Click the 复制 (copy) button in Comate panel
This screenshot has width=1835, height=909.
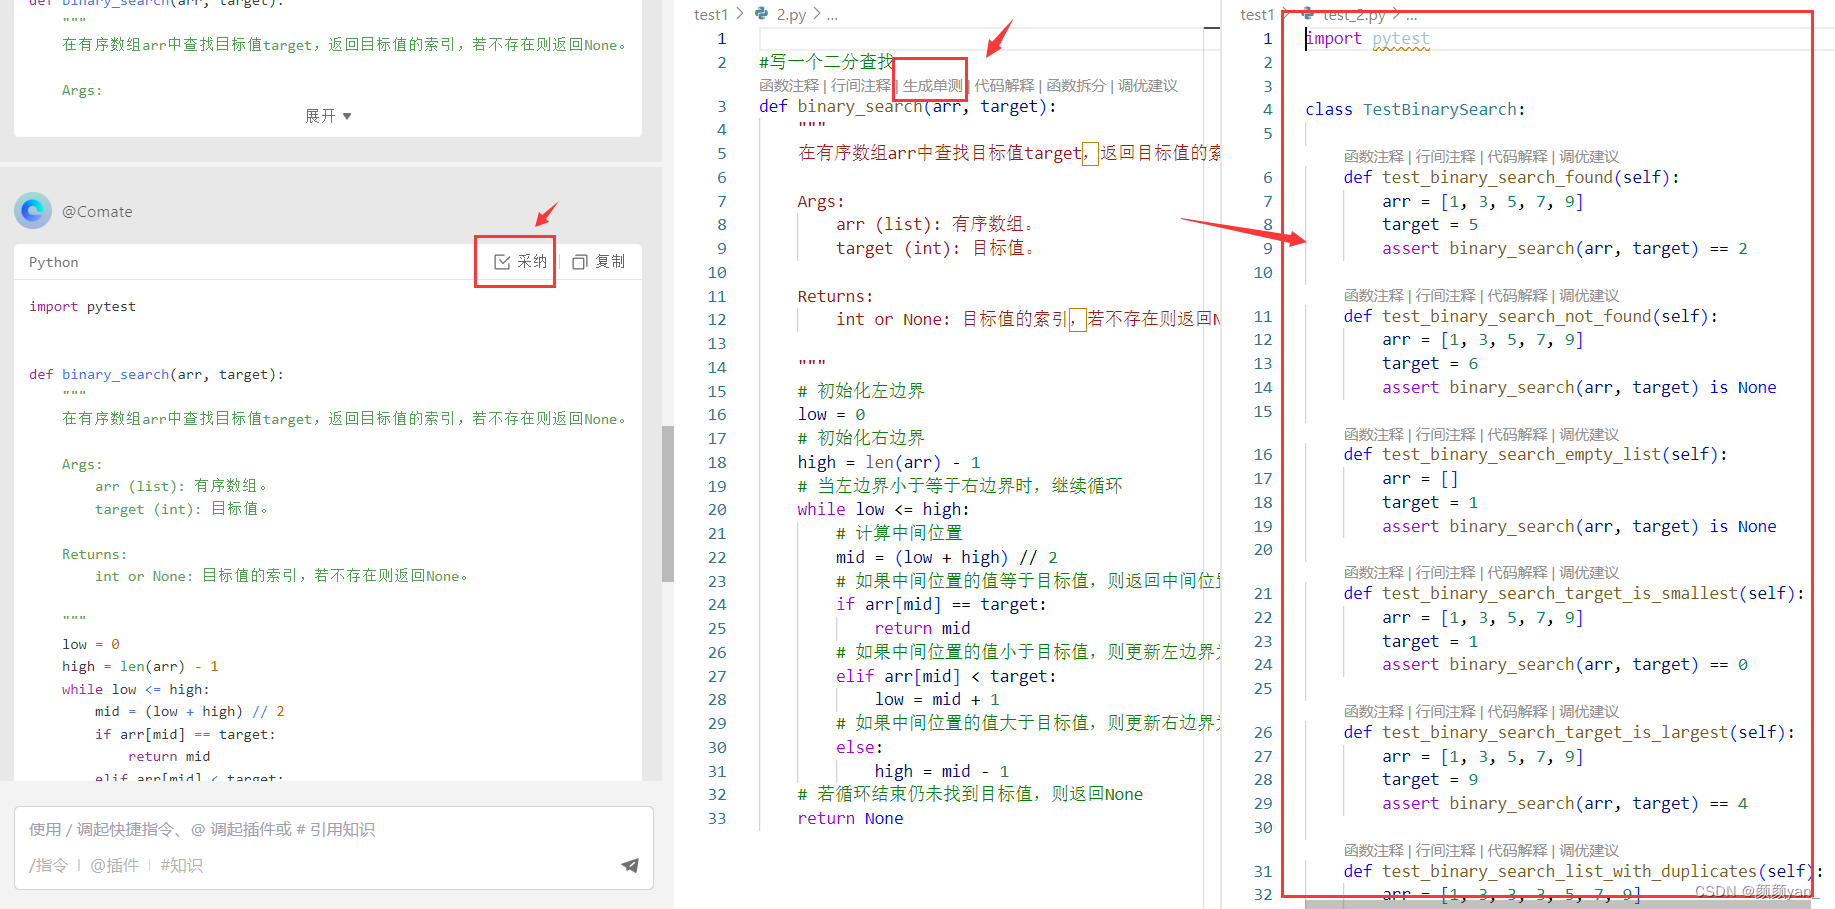(598, 261)
